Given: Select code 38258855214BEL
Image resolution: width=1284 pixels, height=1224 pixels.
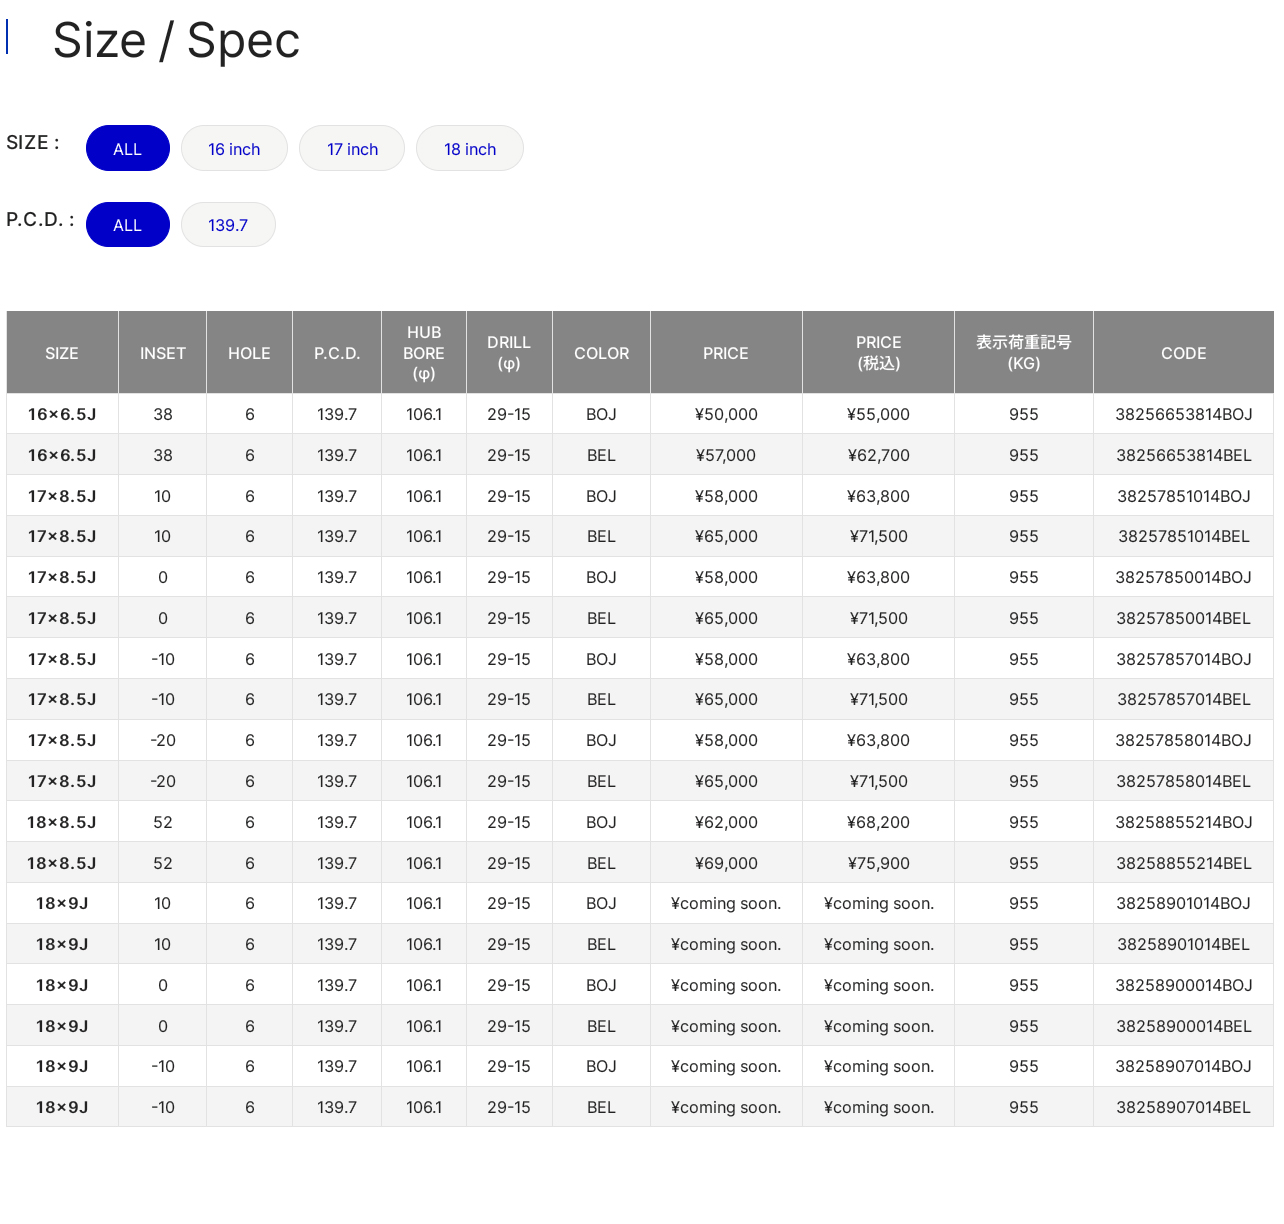Looking at the screenshot, I should 1184,863.
